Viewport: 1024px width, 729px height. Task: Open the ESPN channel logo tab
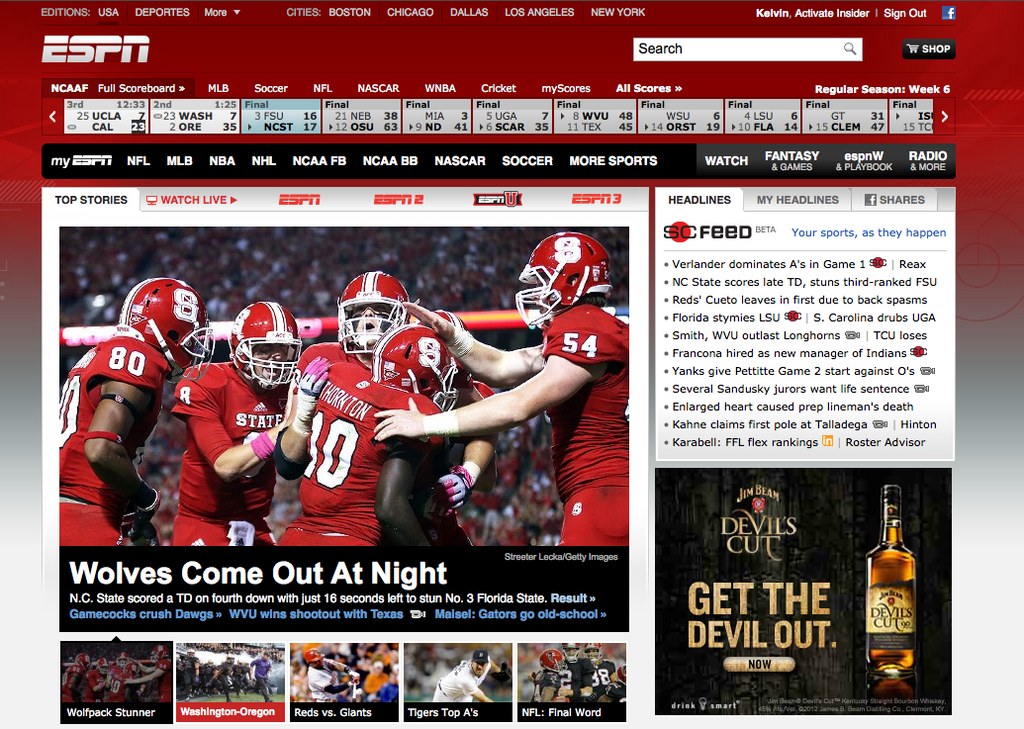pos(299,200)
